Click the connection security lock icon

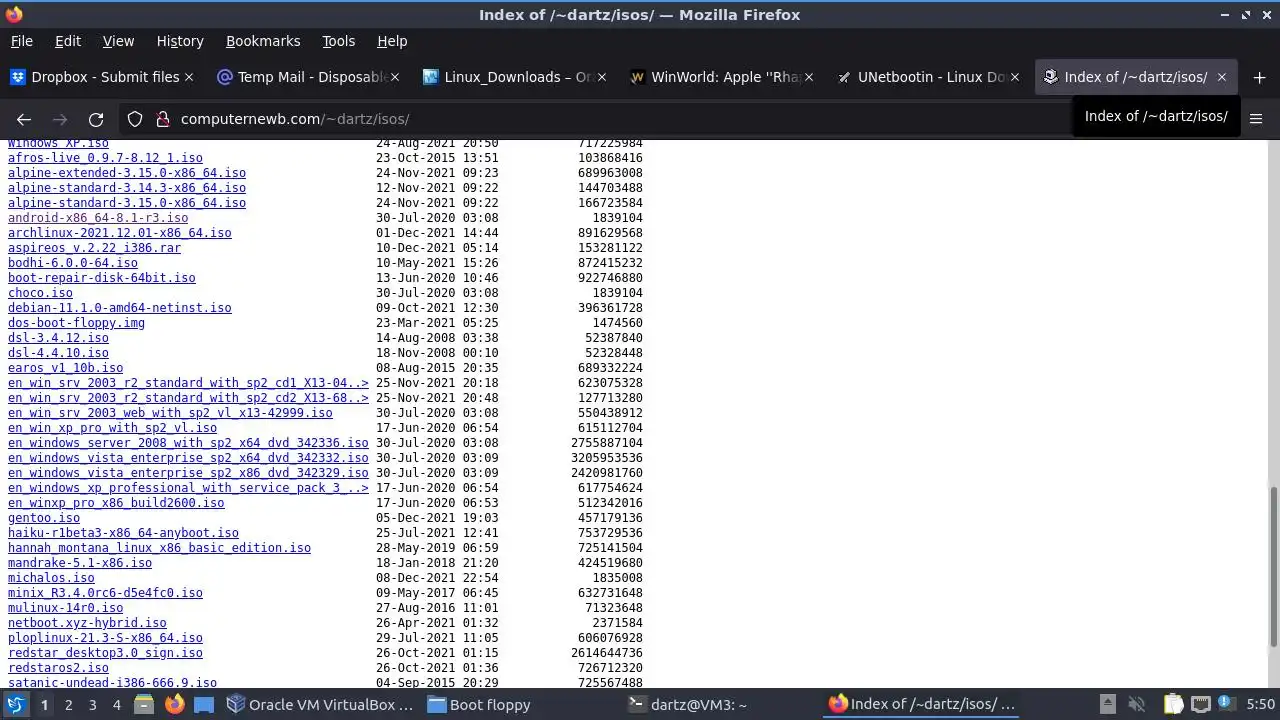click(x=163, y=119)
